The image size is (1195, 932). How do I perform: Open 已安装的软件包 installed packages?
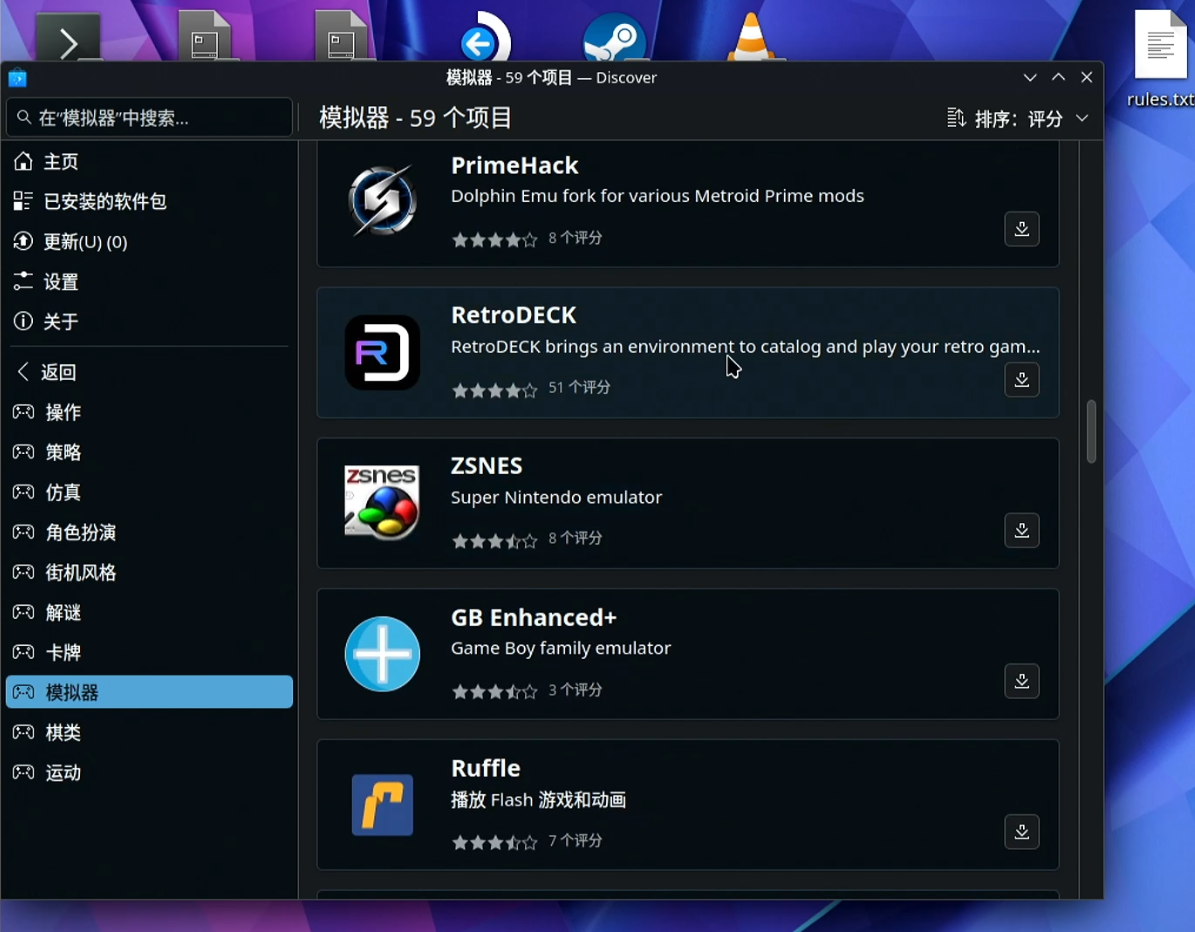(149, 201)
